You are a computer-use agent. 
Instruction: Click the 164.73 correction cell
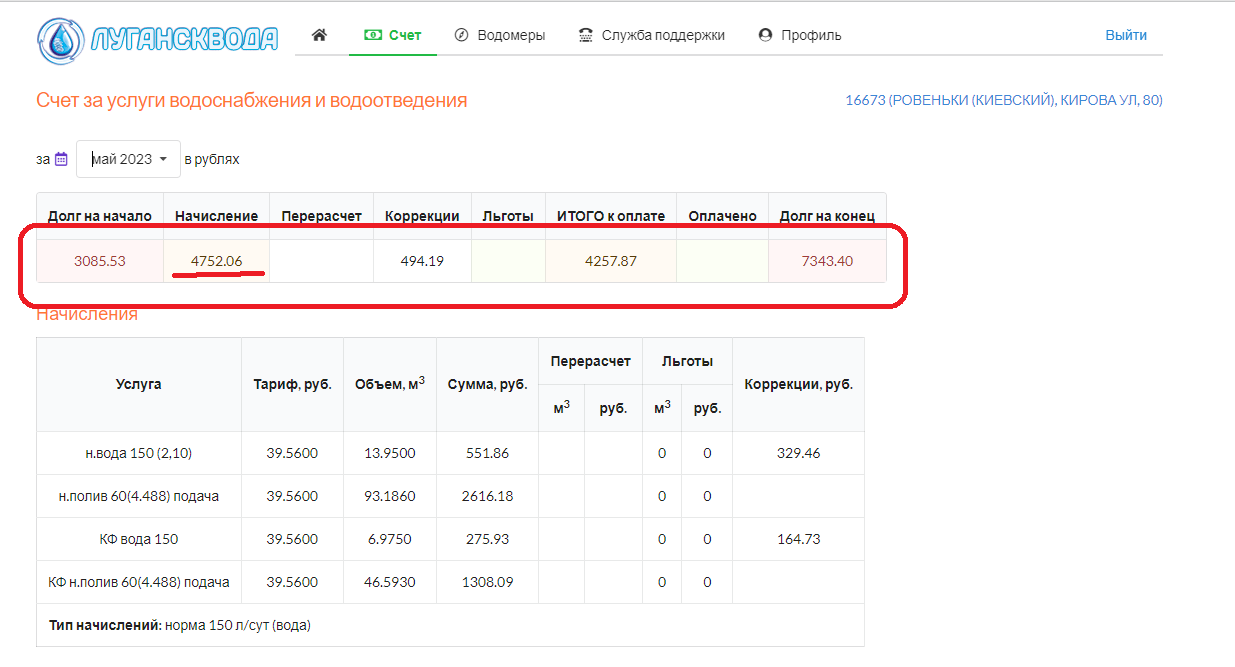pyautogui.click(x=798, y=539)
